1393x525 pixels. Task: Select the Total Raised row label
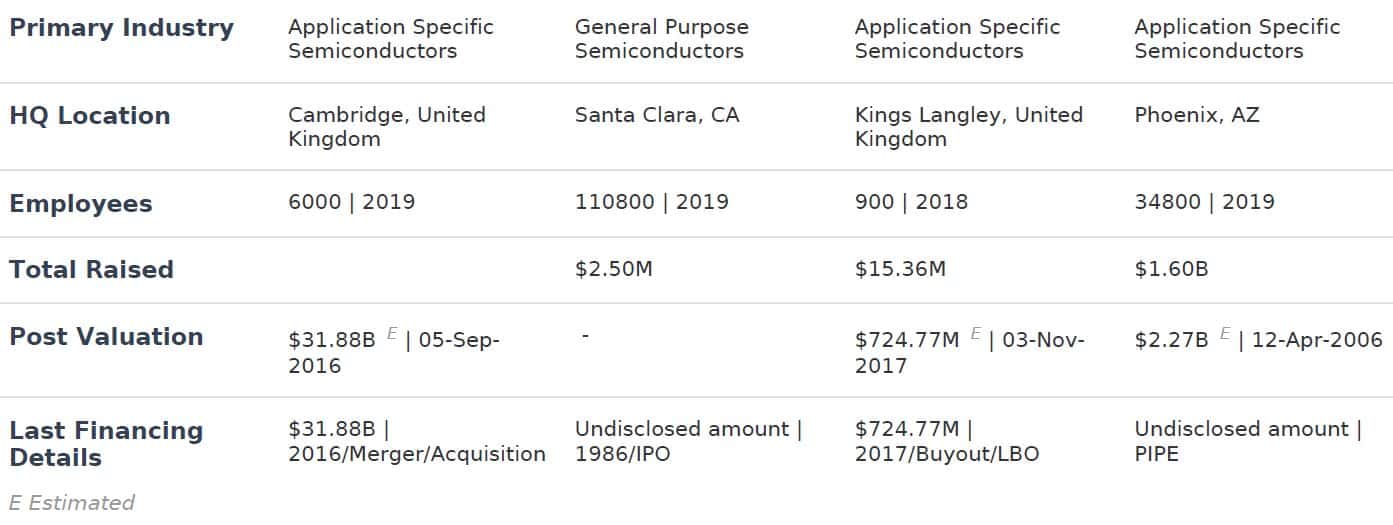(91, 270)
